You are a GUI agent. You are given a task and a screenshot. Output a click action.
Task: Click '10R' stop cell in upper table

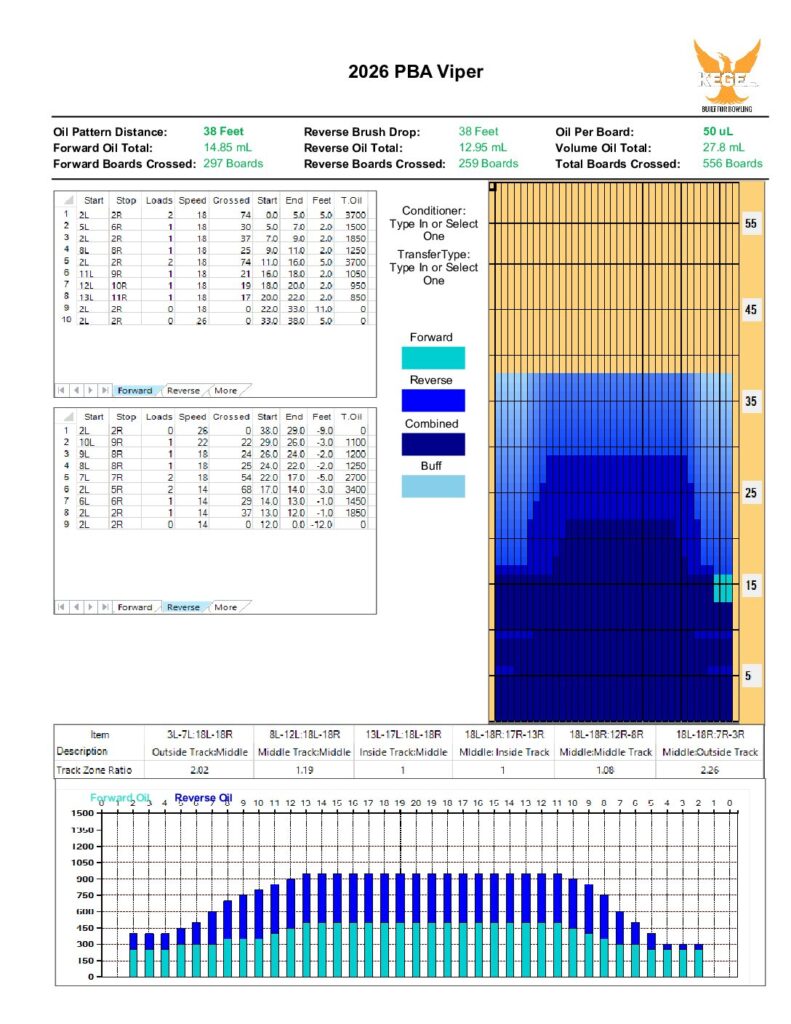(119, 286)
